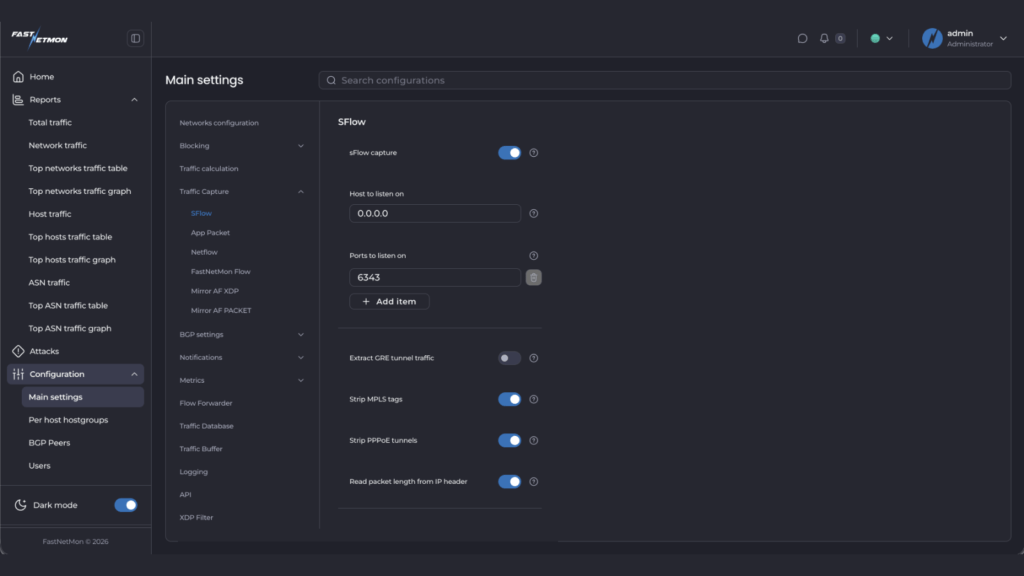Image resolution: width=1024 pixels, height=576 pixels.
Task: Turn off Dark mode switch
Action: [x=126, y=505]
